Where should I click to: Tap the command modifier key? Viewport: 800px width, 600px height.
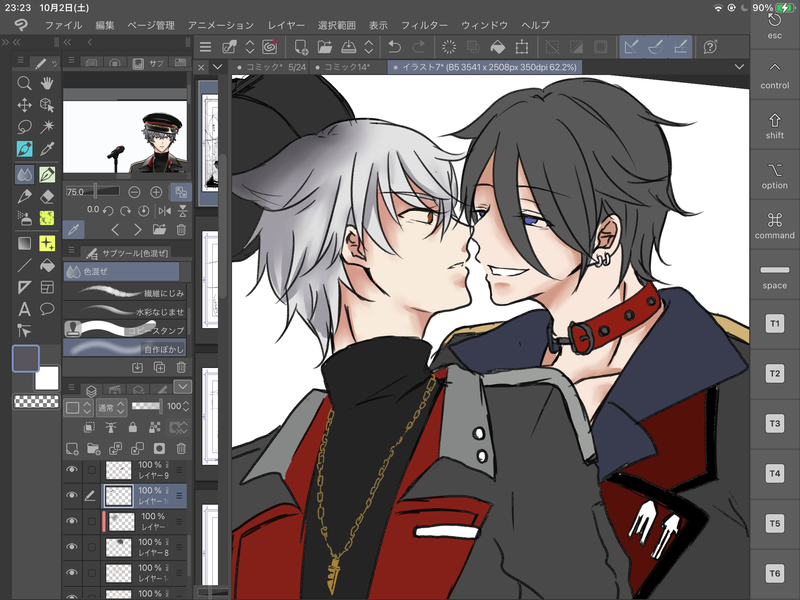(x=774, y=226)
